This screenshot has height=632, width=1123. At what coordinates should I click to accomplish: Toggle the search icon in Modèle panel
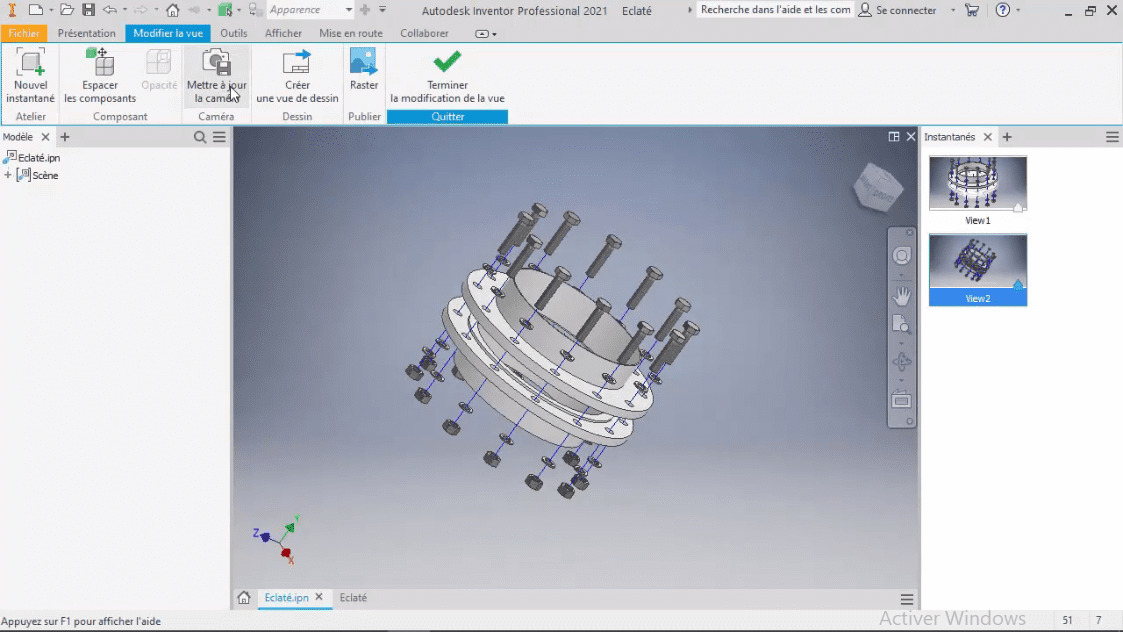(200, 137)
